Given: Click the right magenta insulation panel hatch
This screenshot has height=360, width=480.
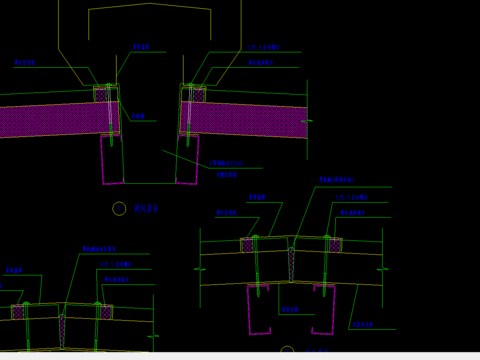Looking at the screenshot, I should click(x=244, y=120).
